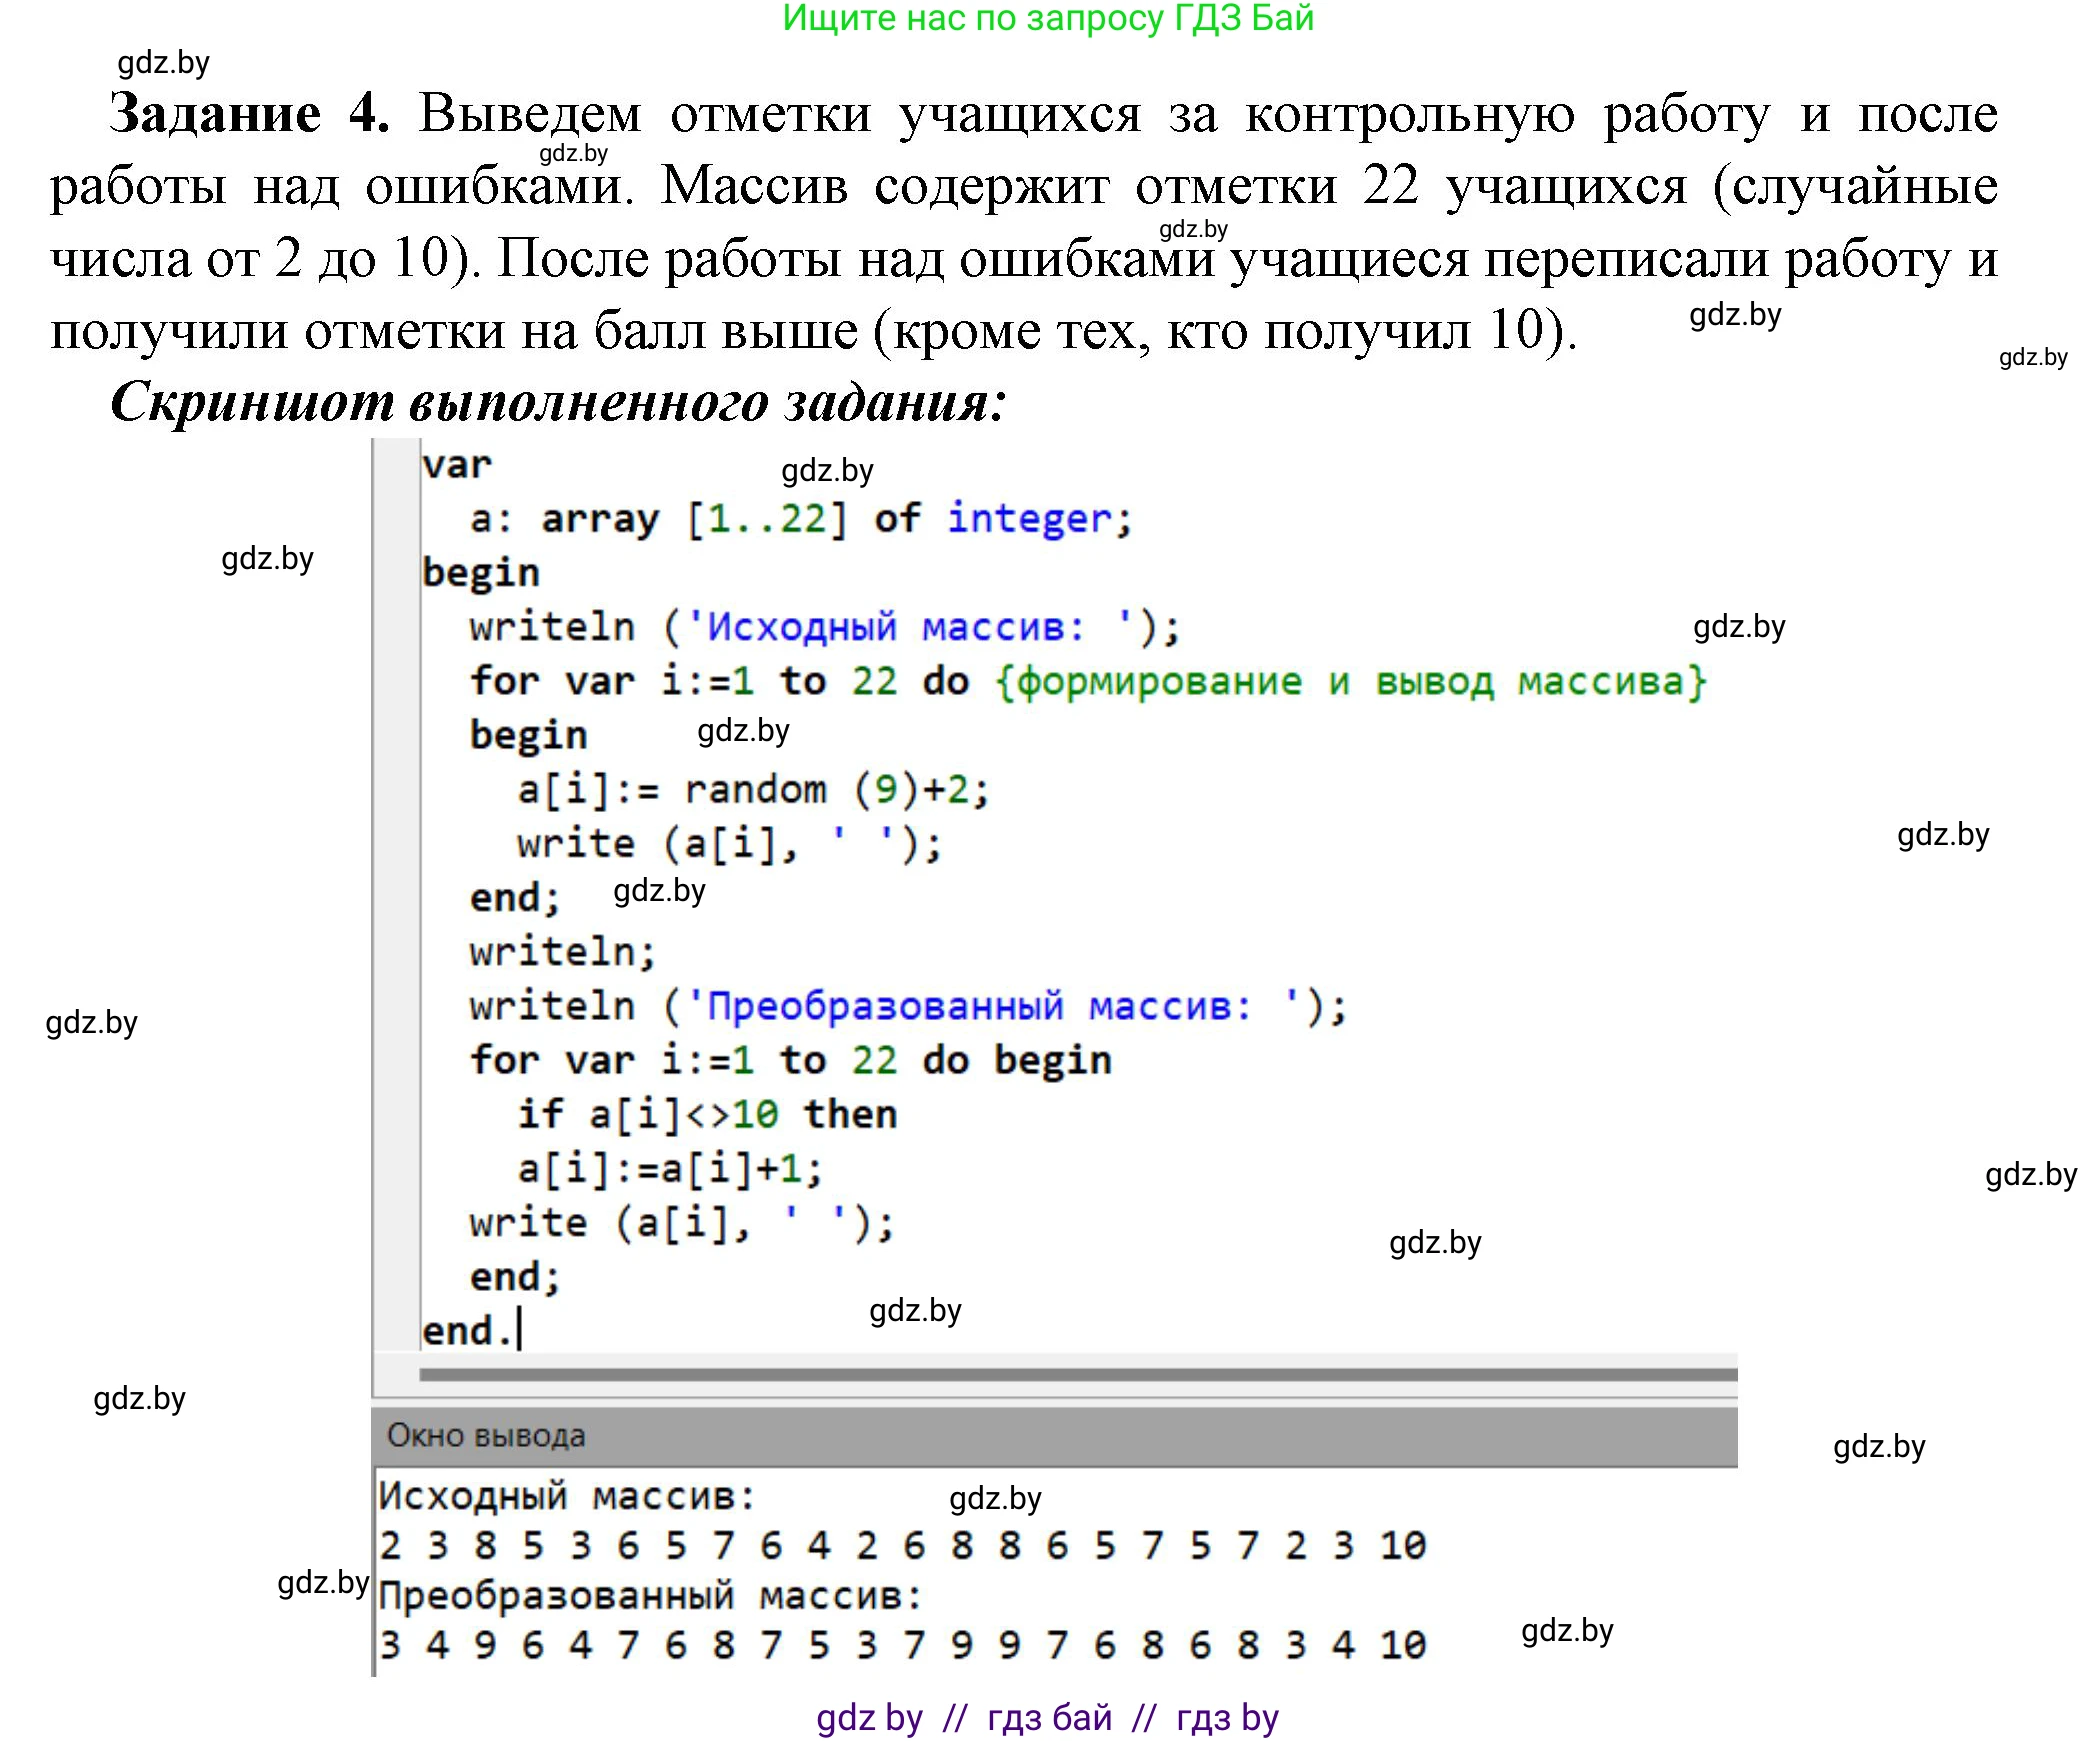Click the green comment 'формирование и вывод массива'
Screen dimensions: 2099x1741
1350,682
